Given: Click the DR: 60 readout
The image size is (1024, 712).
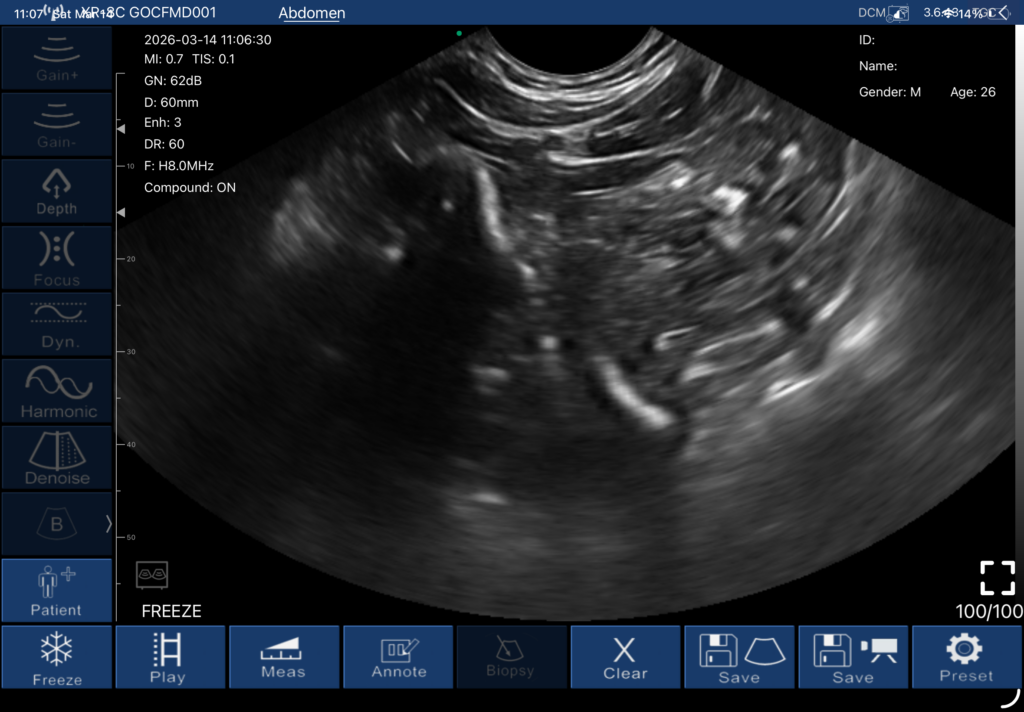Looking at the screenshot, I should [x=164, y=144].
